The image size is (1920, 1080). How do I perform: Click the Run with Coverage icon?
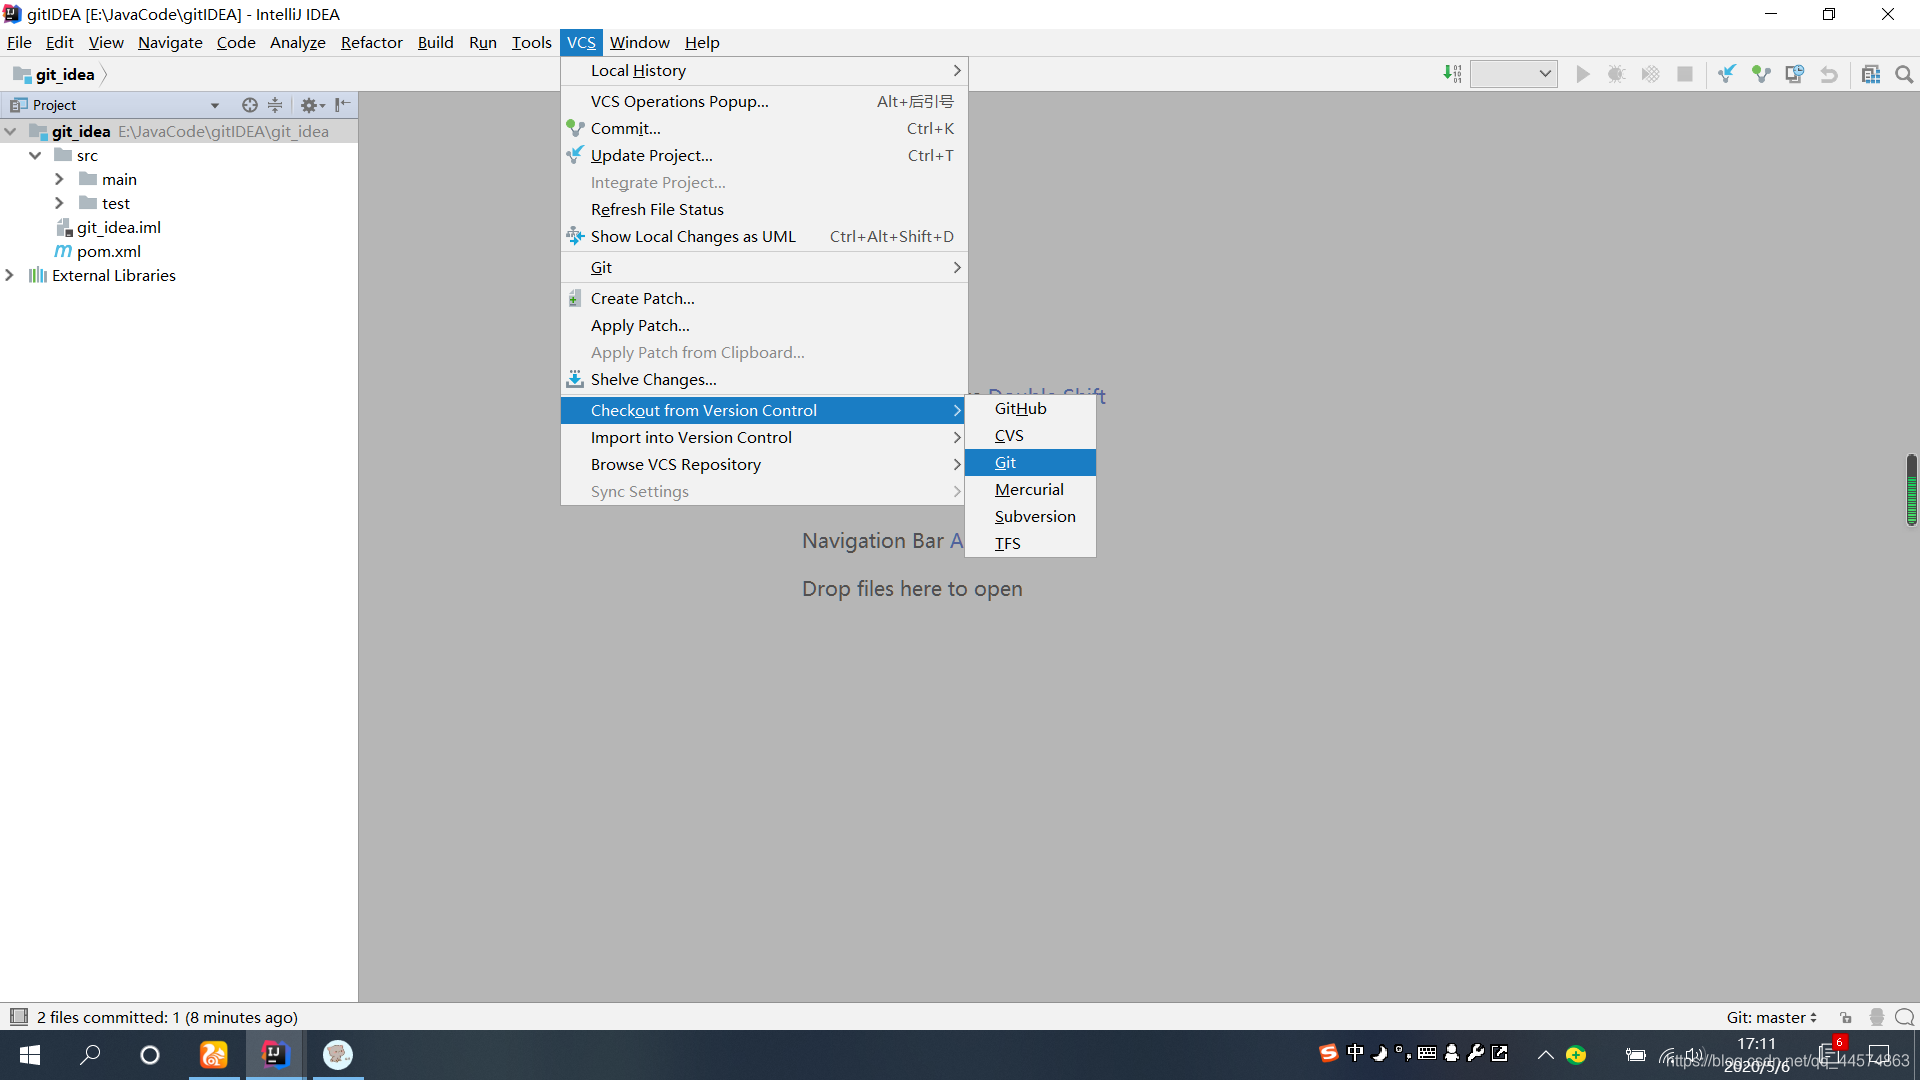(1650, 74)
